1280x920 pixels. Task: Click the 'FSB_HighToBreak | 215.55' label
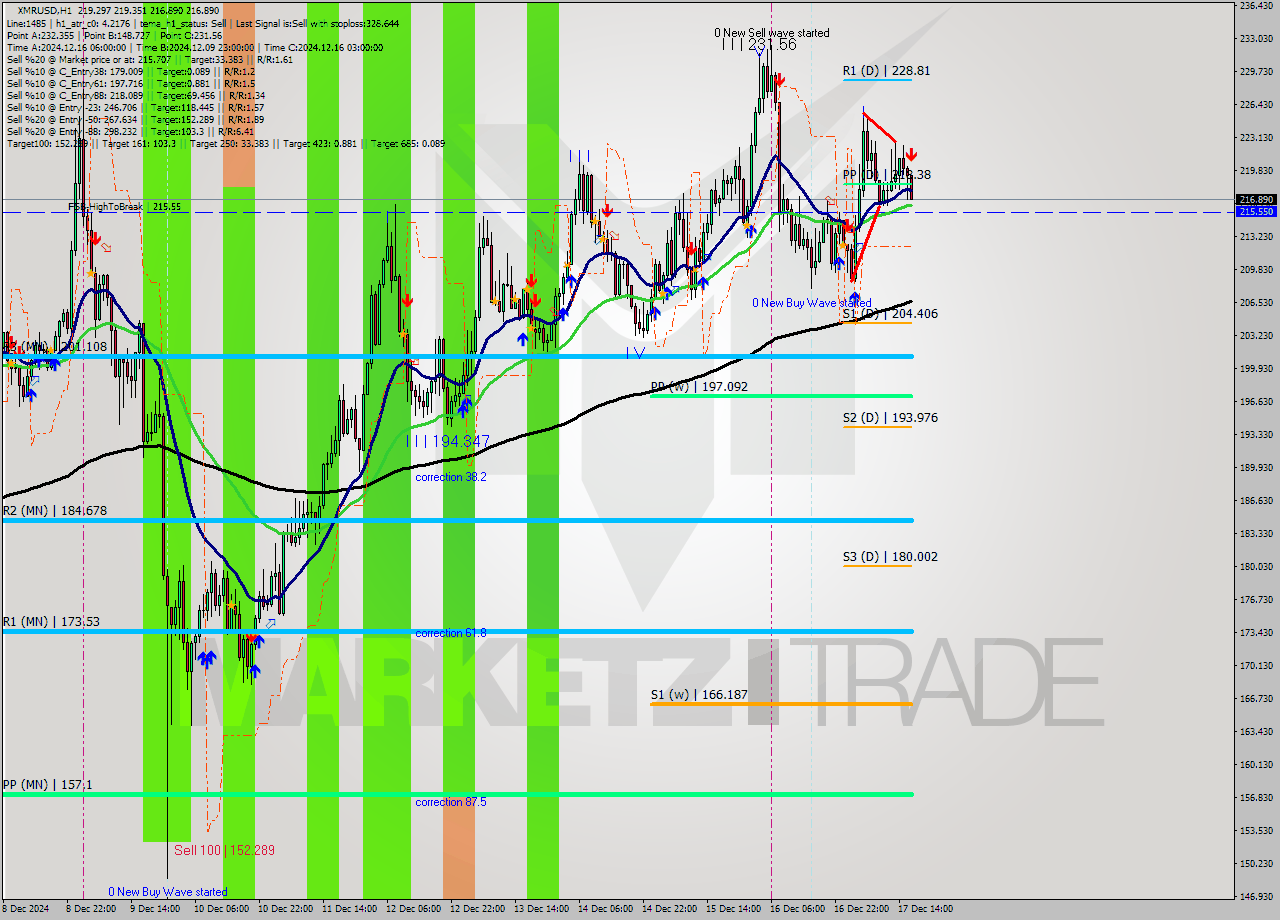point(124,206)
